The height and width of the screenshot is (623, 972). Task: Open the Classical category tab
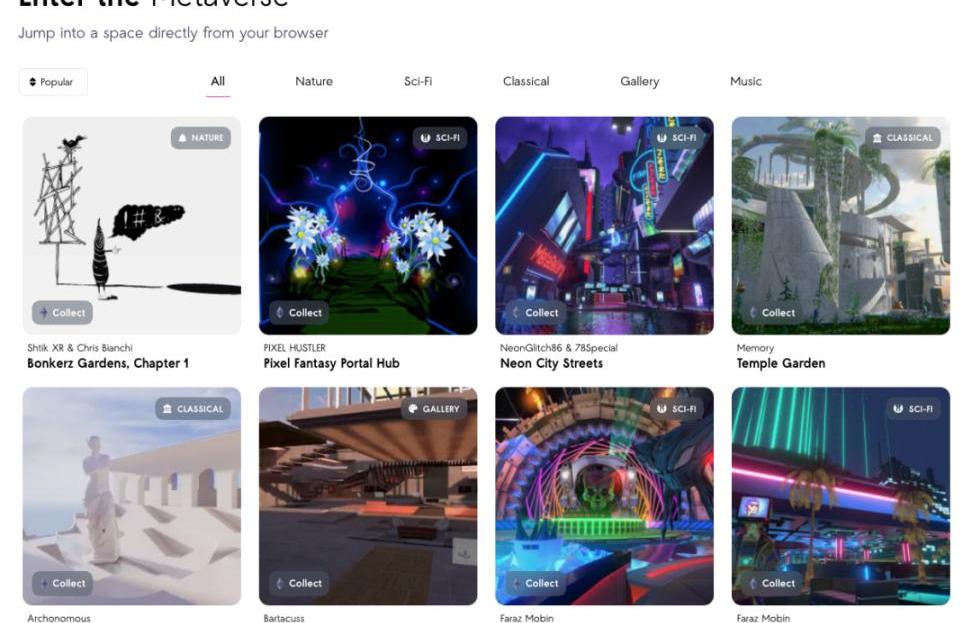click(526, 81)
